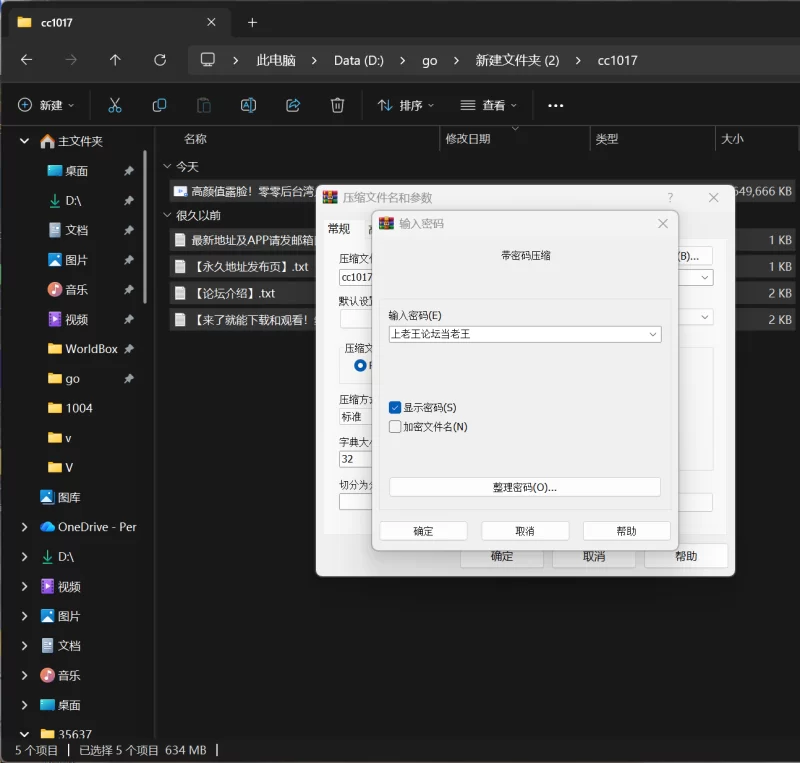The width and height of the screenshot is (800, 763).
Task: Close the cc1017 Explorer tab
Action: click(211, 22)
